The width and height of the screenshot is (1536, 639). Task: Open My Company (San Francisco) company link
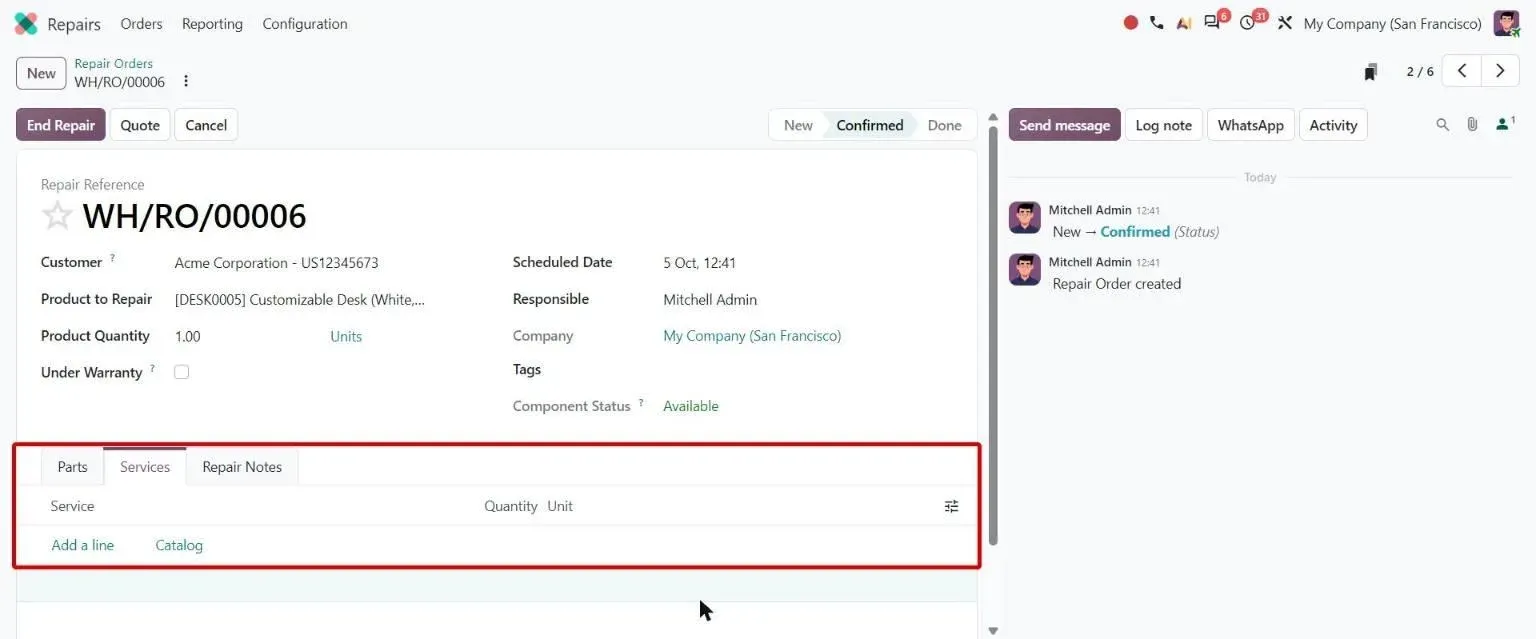[752, 336]
